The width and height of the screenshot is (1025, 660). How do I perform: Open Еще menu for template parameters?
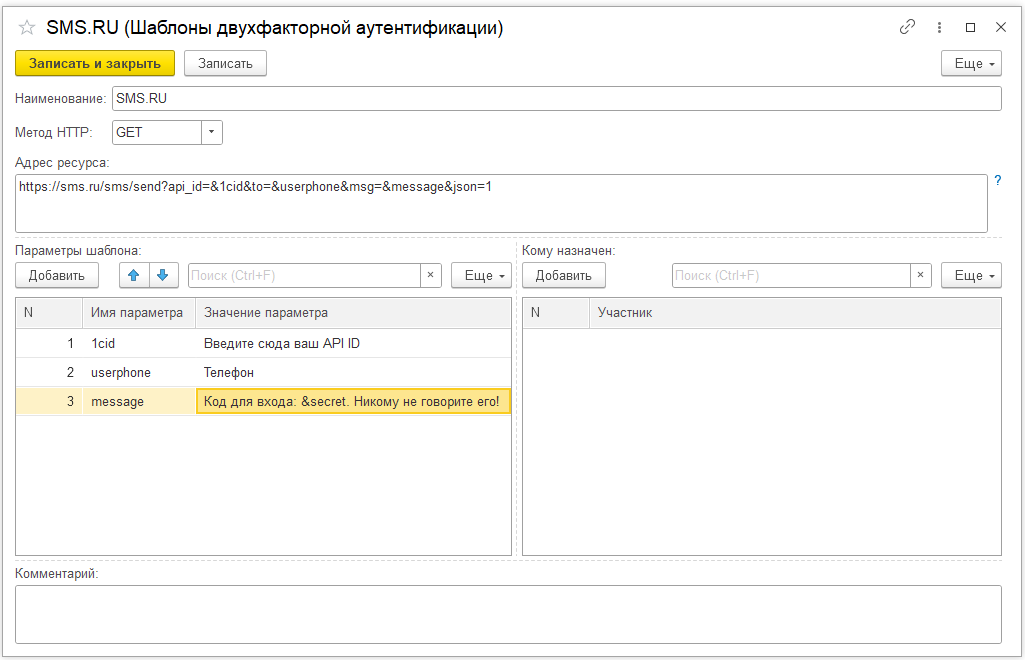coord(481,275)
